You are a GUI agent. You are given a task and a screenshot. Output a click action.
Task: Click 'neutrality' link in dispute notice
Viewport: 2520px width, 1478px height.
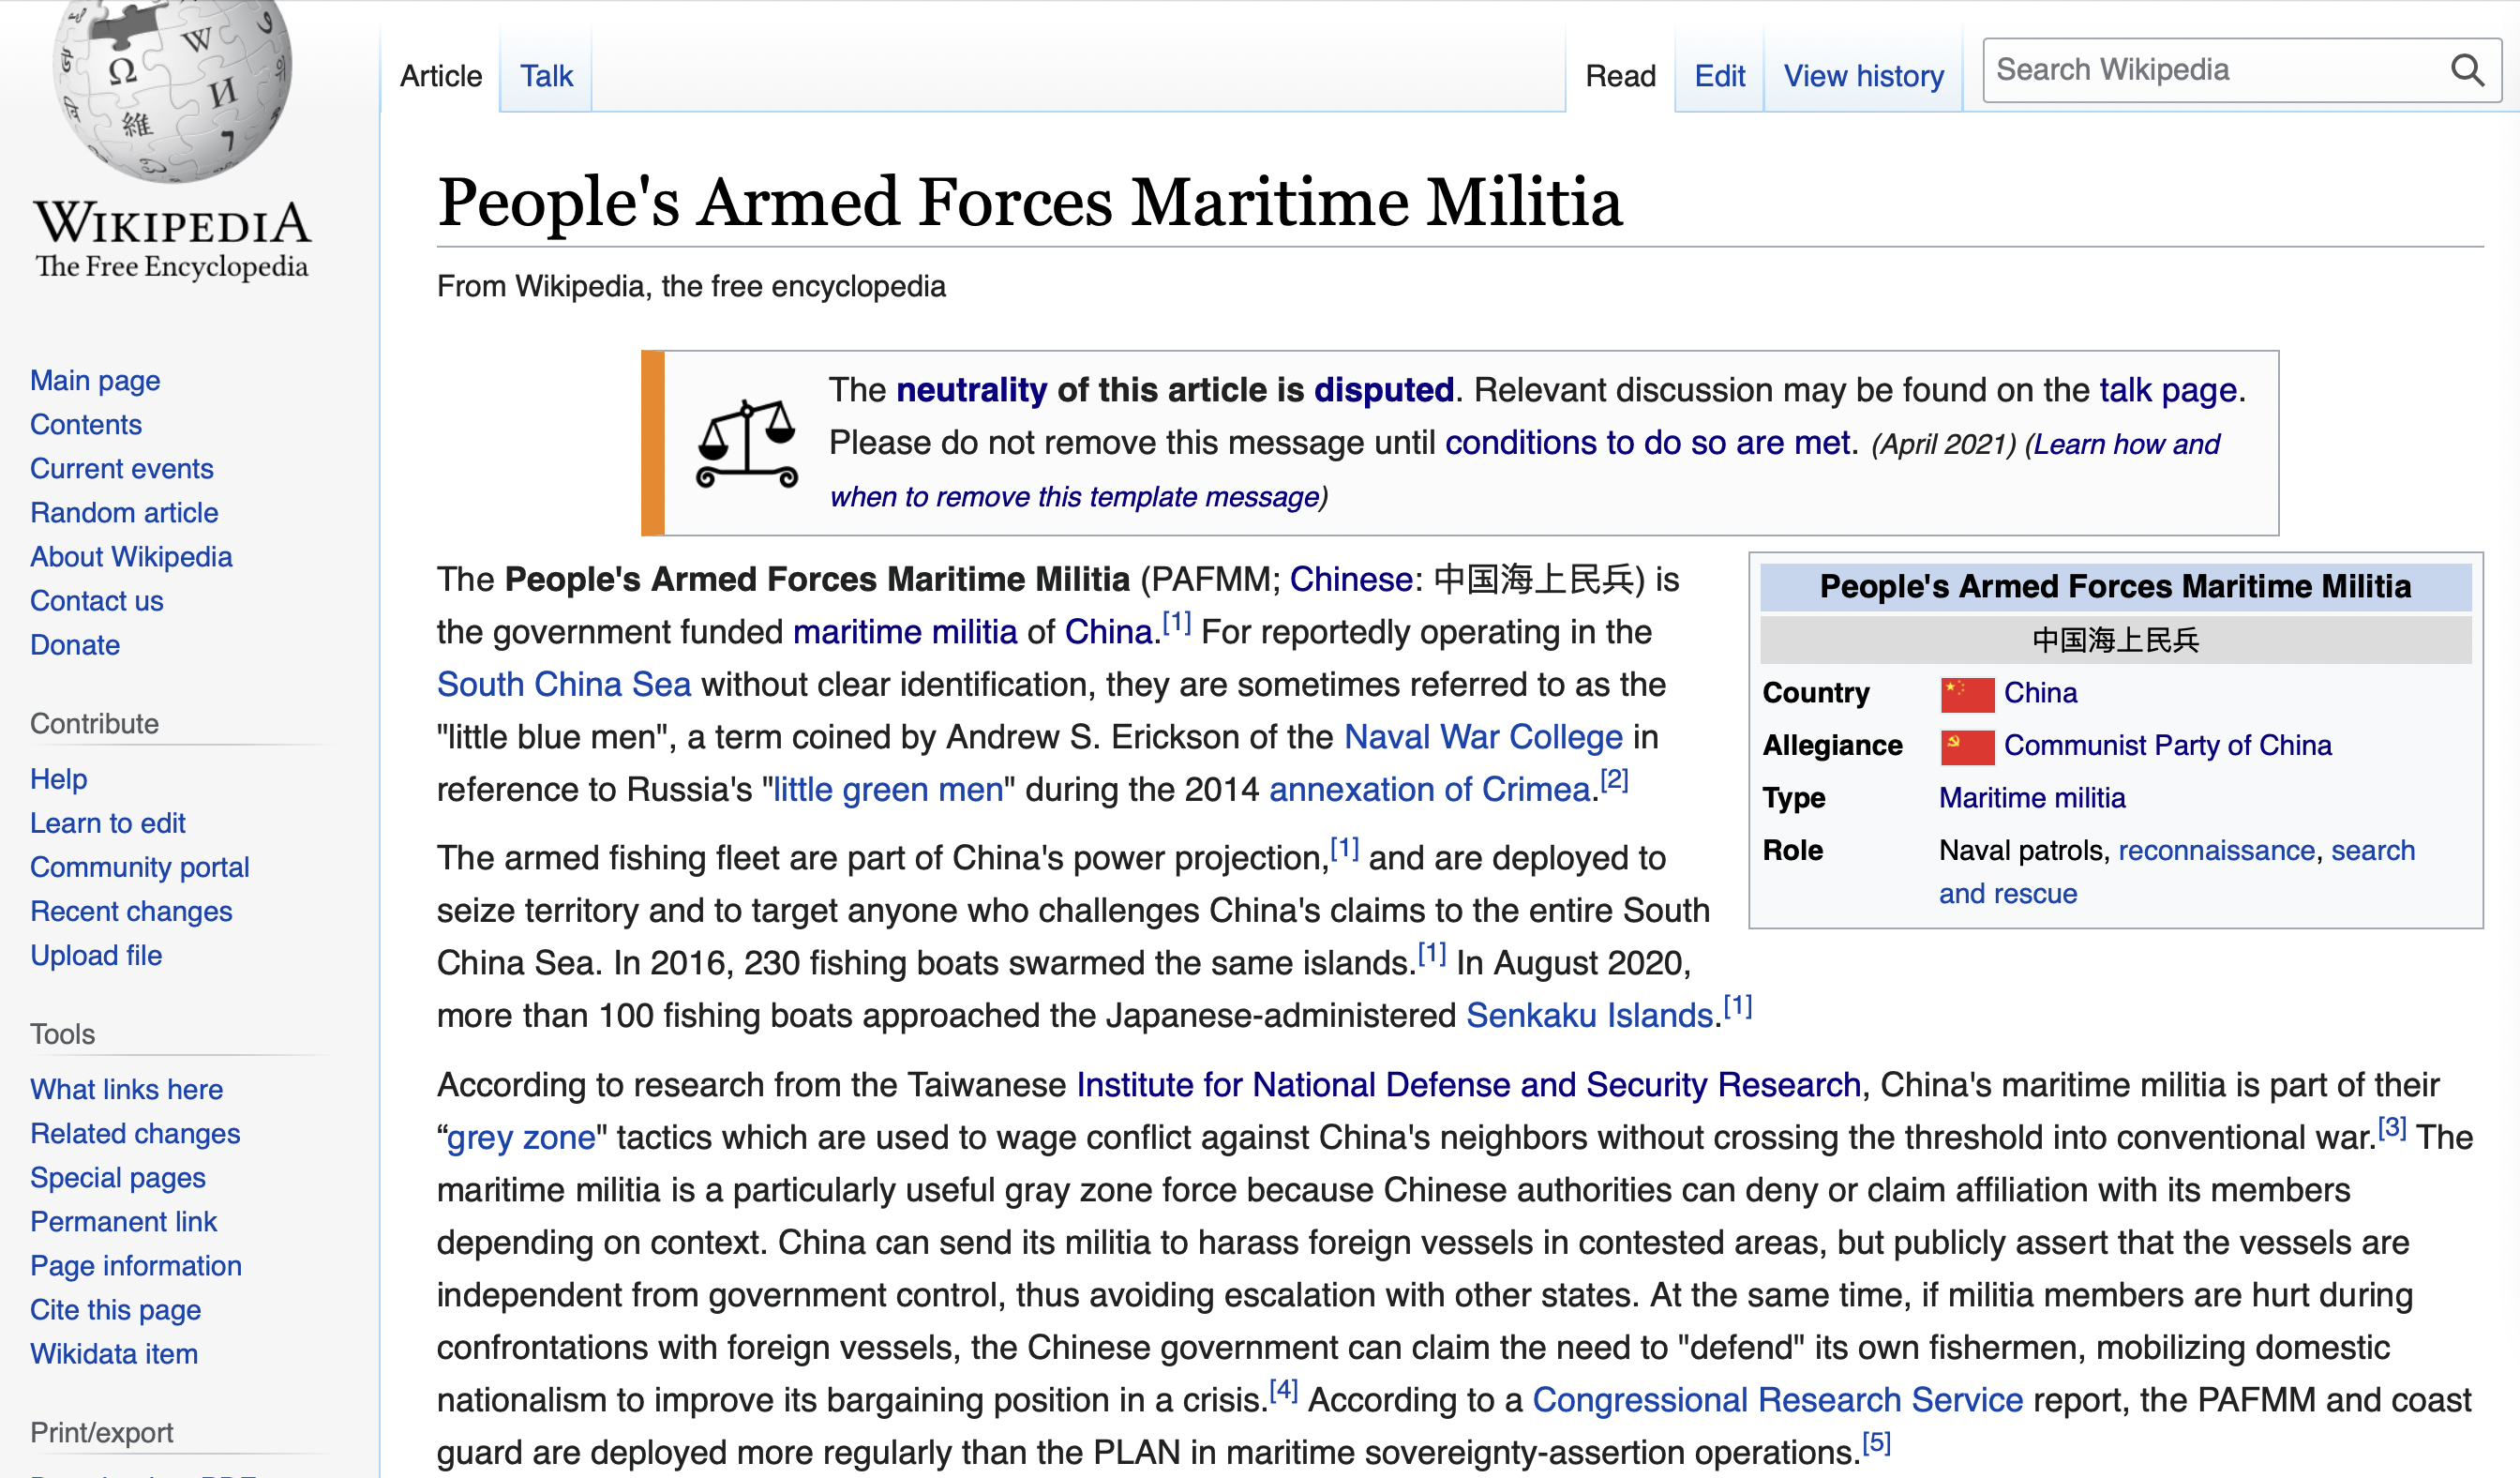click(x=971, y=389)
